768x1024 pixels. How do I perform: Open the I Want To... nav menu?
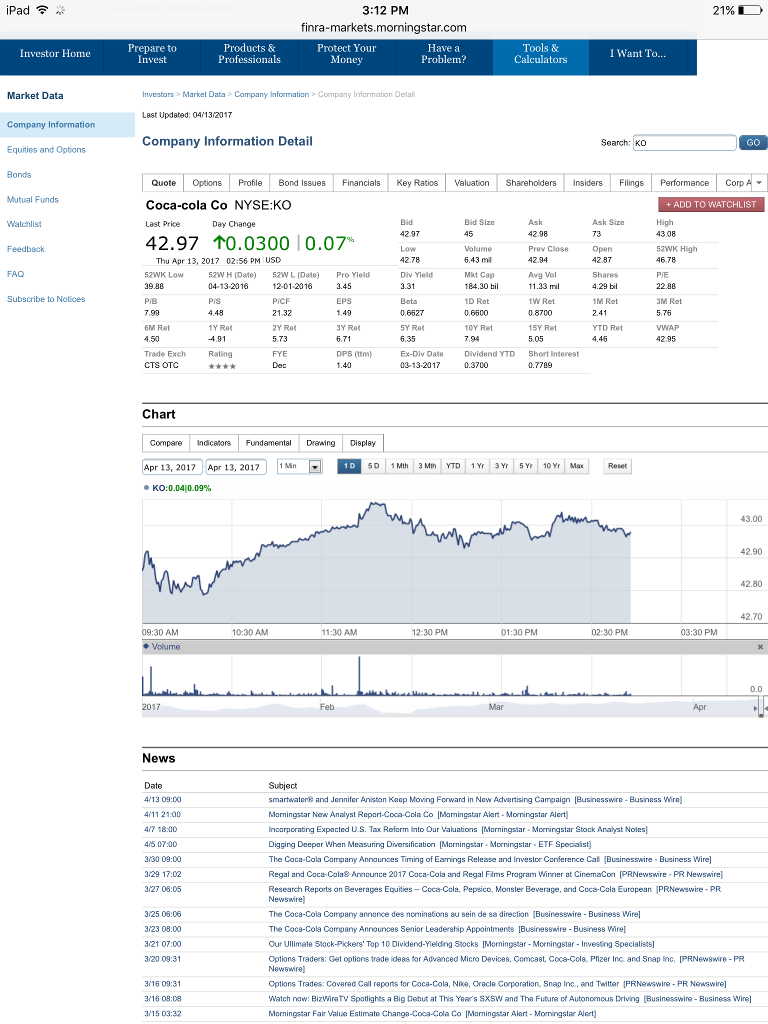[x=638, y=57]
